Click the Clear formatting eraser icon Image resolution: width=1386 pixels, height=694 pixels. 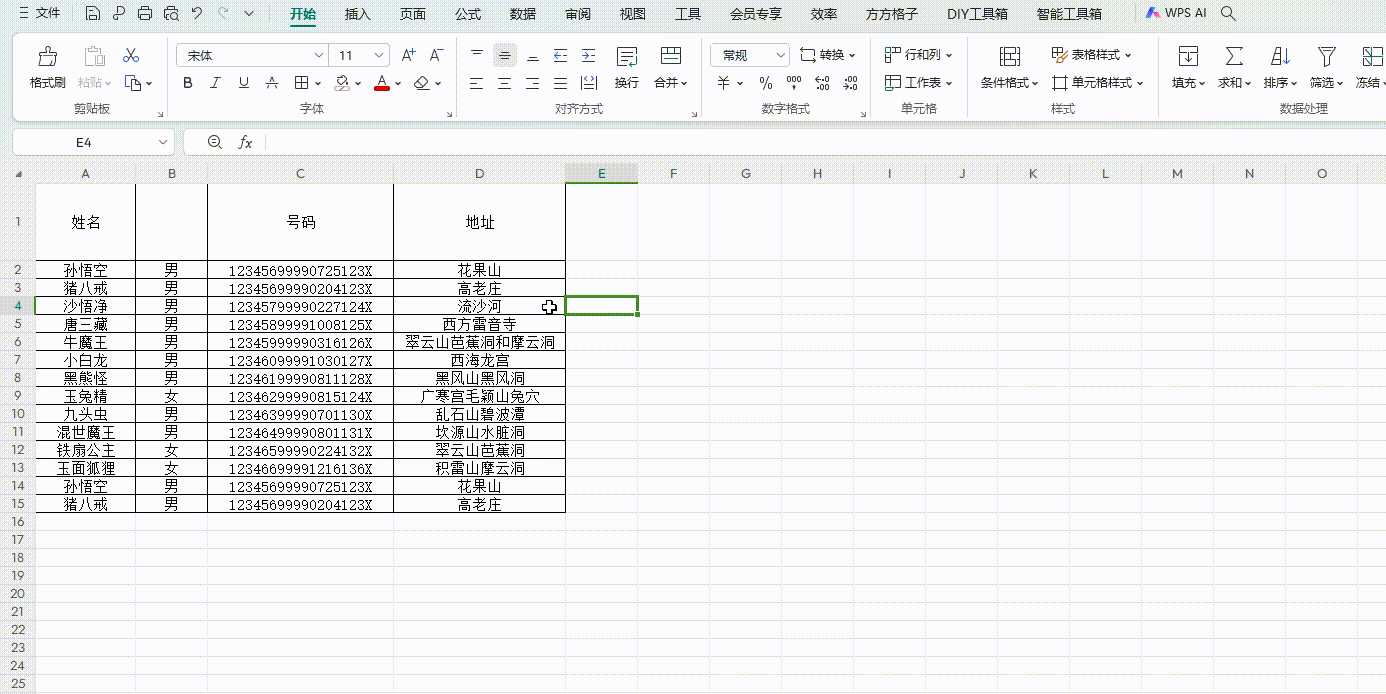[422, 83]
